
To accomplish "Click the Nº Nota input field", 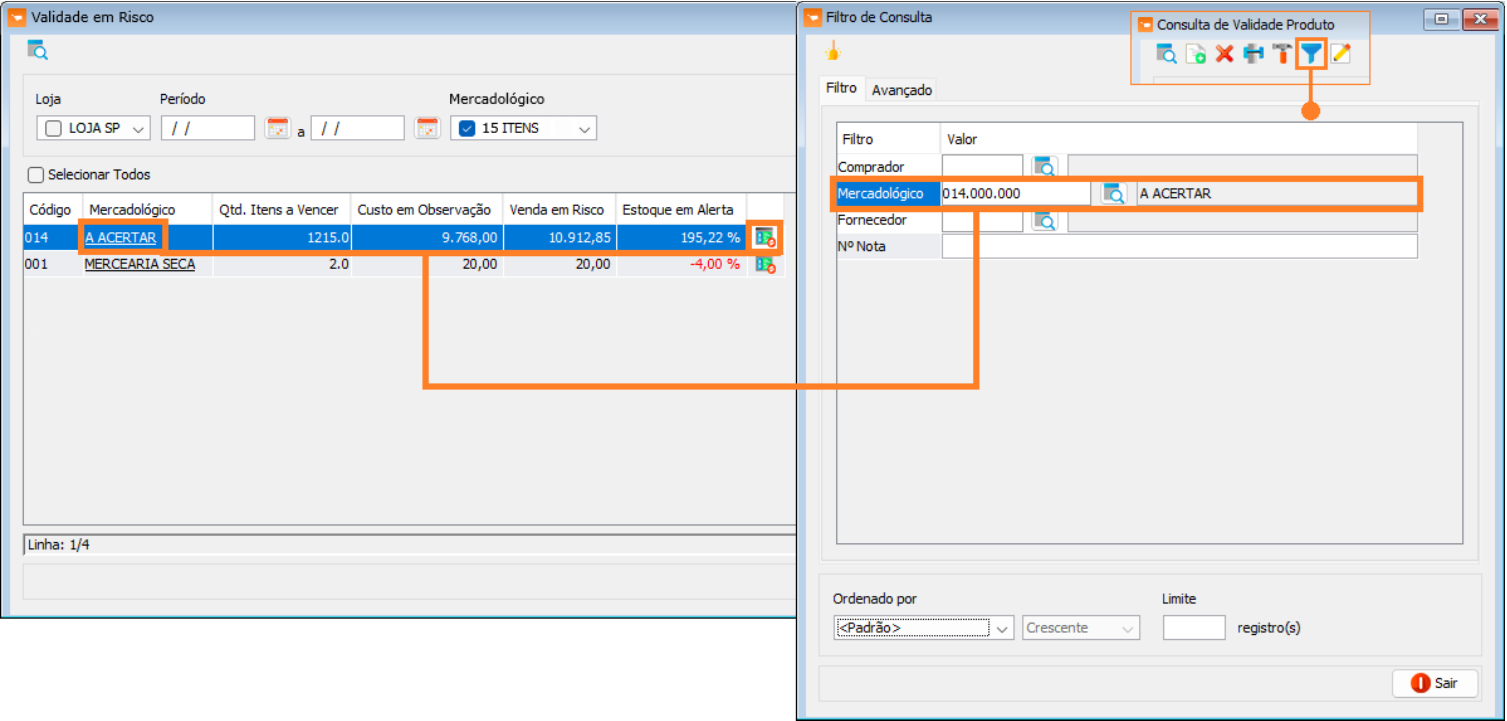I will pos(1179,246).
